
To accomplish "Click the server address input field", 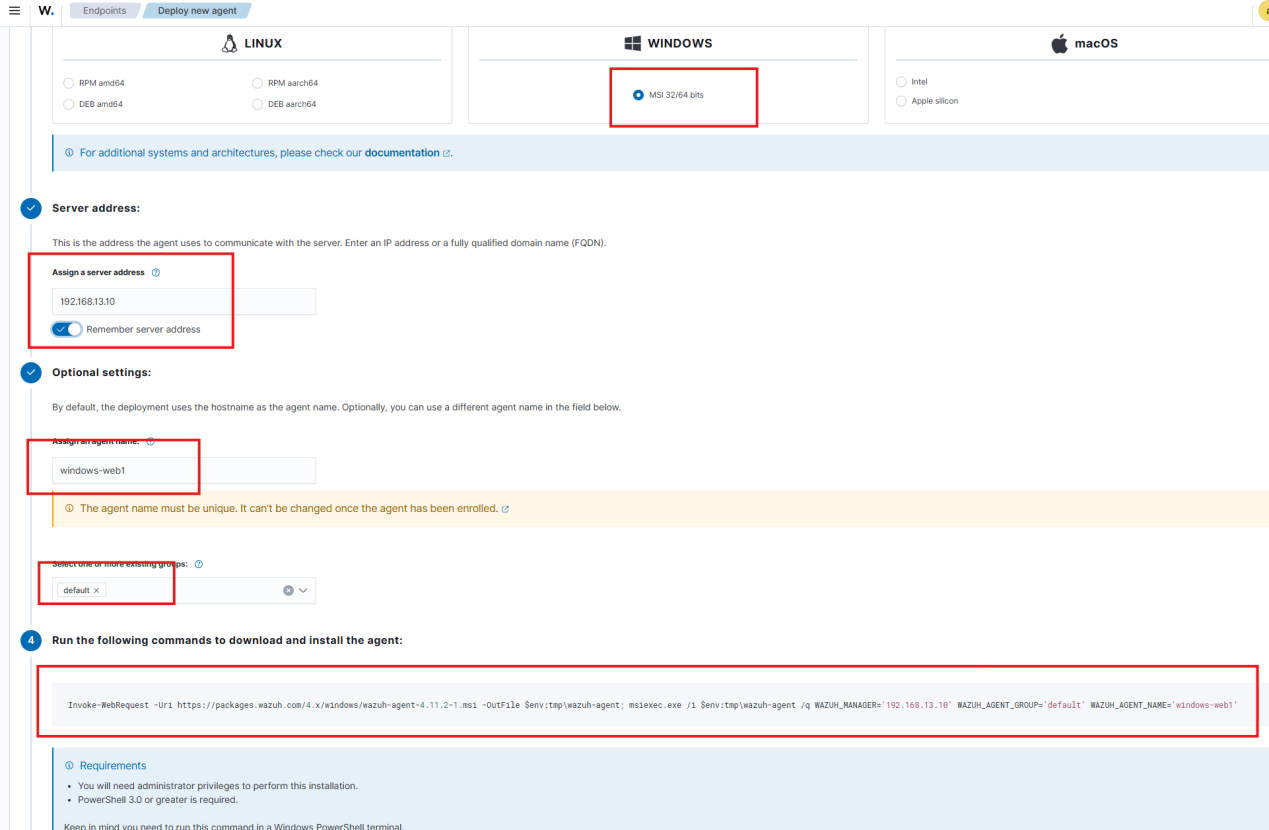I will click(184, 301).
